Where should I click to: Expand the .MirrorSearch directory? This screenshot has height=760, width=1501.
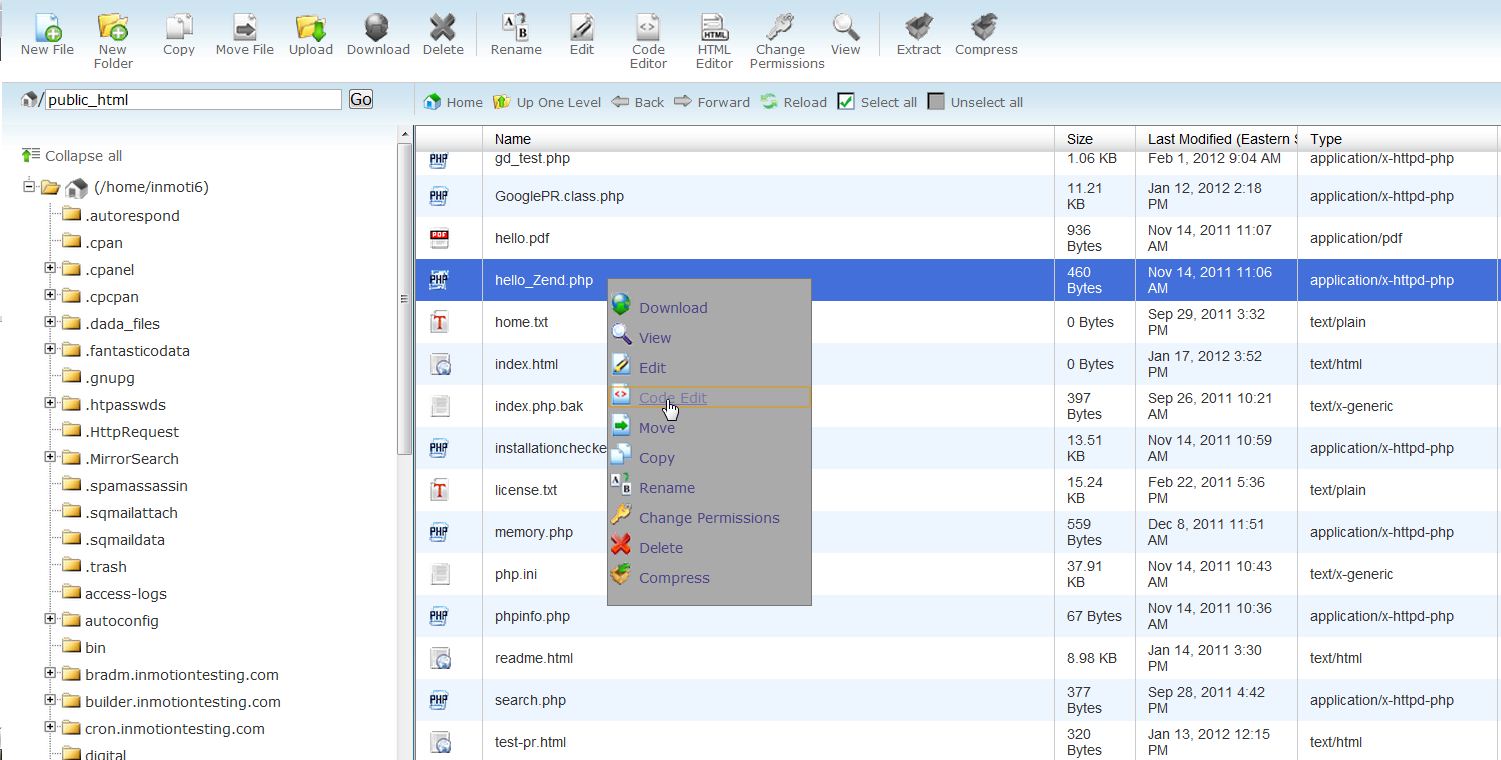pos(50,458)
